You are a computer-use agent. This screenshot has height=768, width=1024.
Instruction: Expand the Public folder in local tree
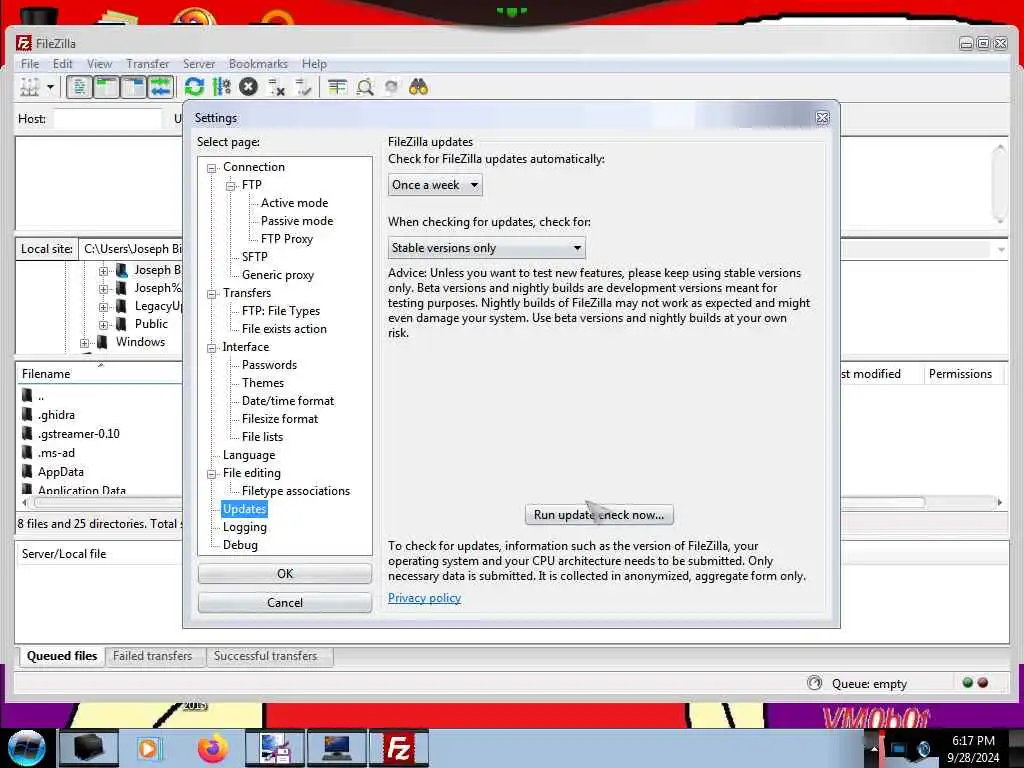click(103, 325)
